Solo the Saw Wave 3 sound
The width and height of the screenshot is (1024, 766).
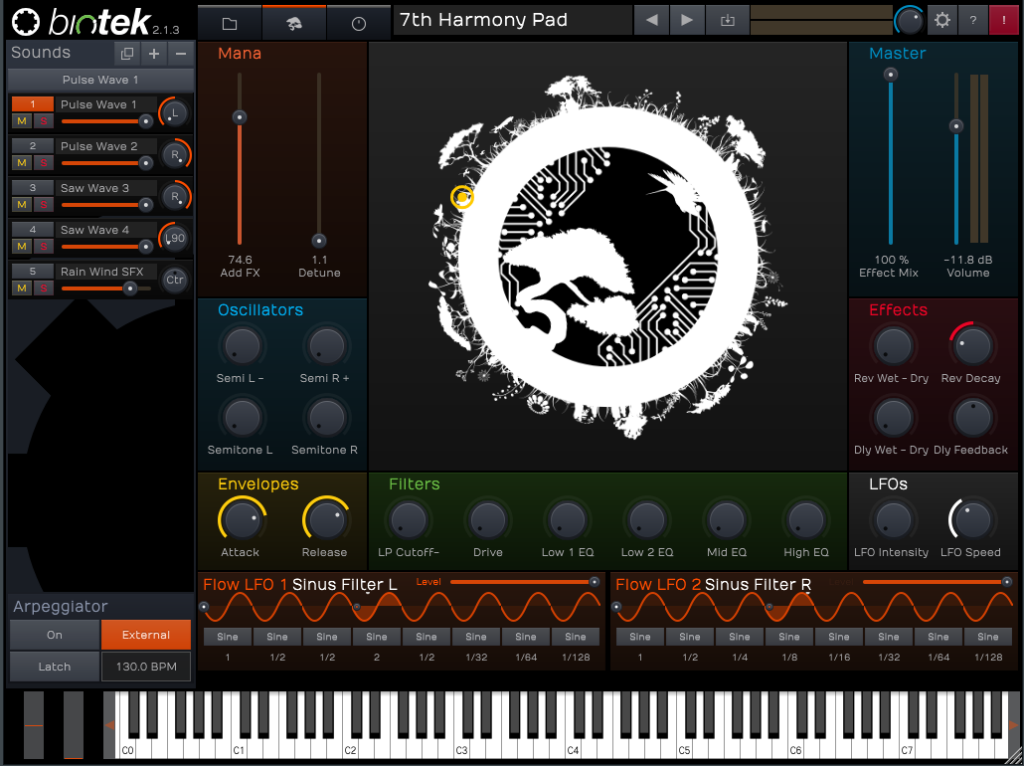pyautogui.click(x=43, y=205)
